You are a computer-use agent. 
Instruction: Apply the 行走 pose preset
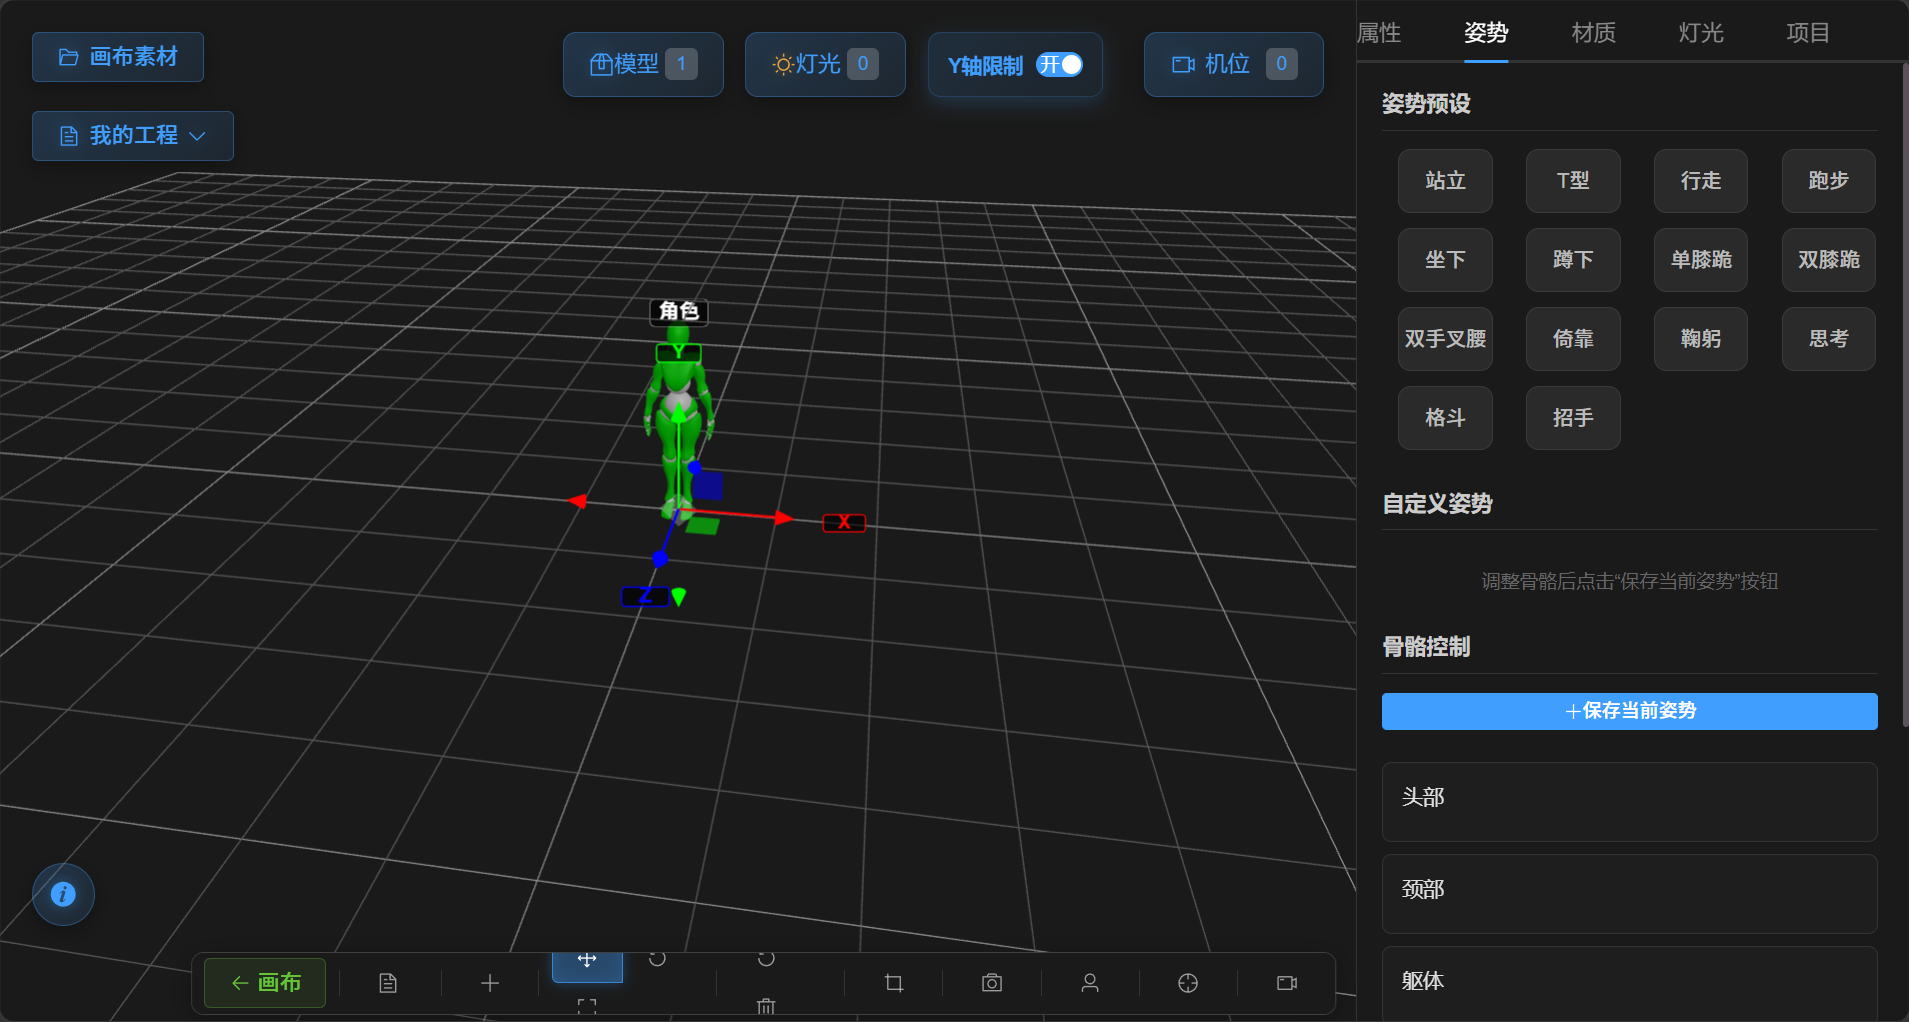click(1701, 181)
